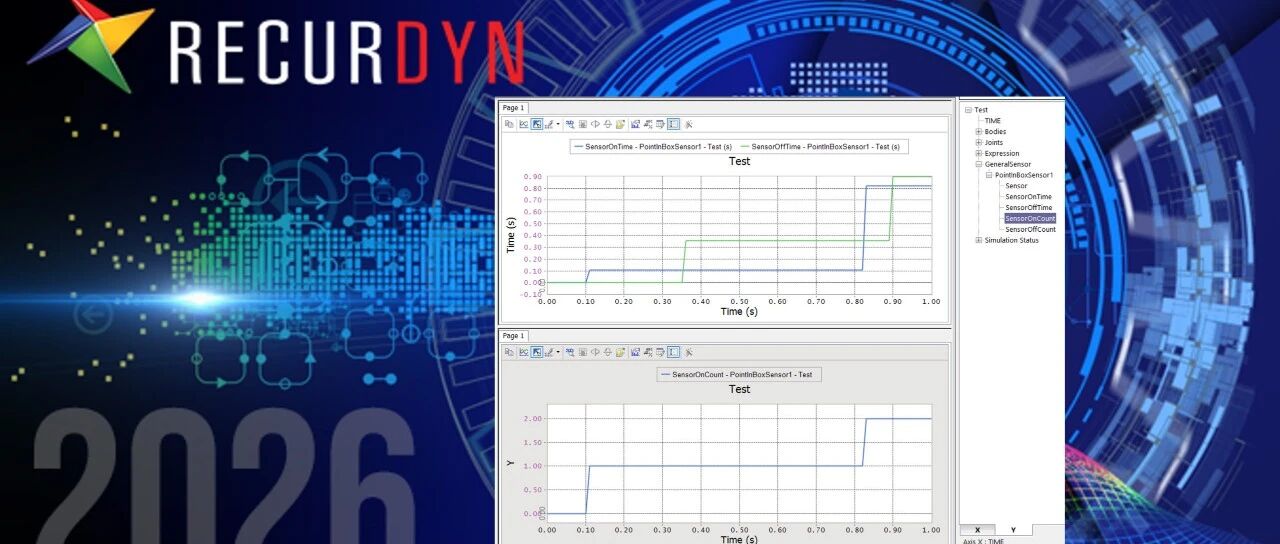Viewport: 1280px width, 544px height.
Task: Open the pencil tool dropdown arrow in the upper plot toolbar
Action: [x=558, y=124]
